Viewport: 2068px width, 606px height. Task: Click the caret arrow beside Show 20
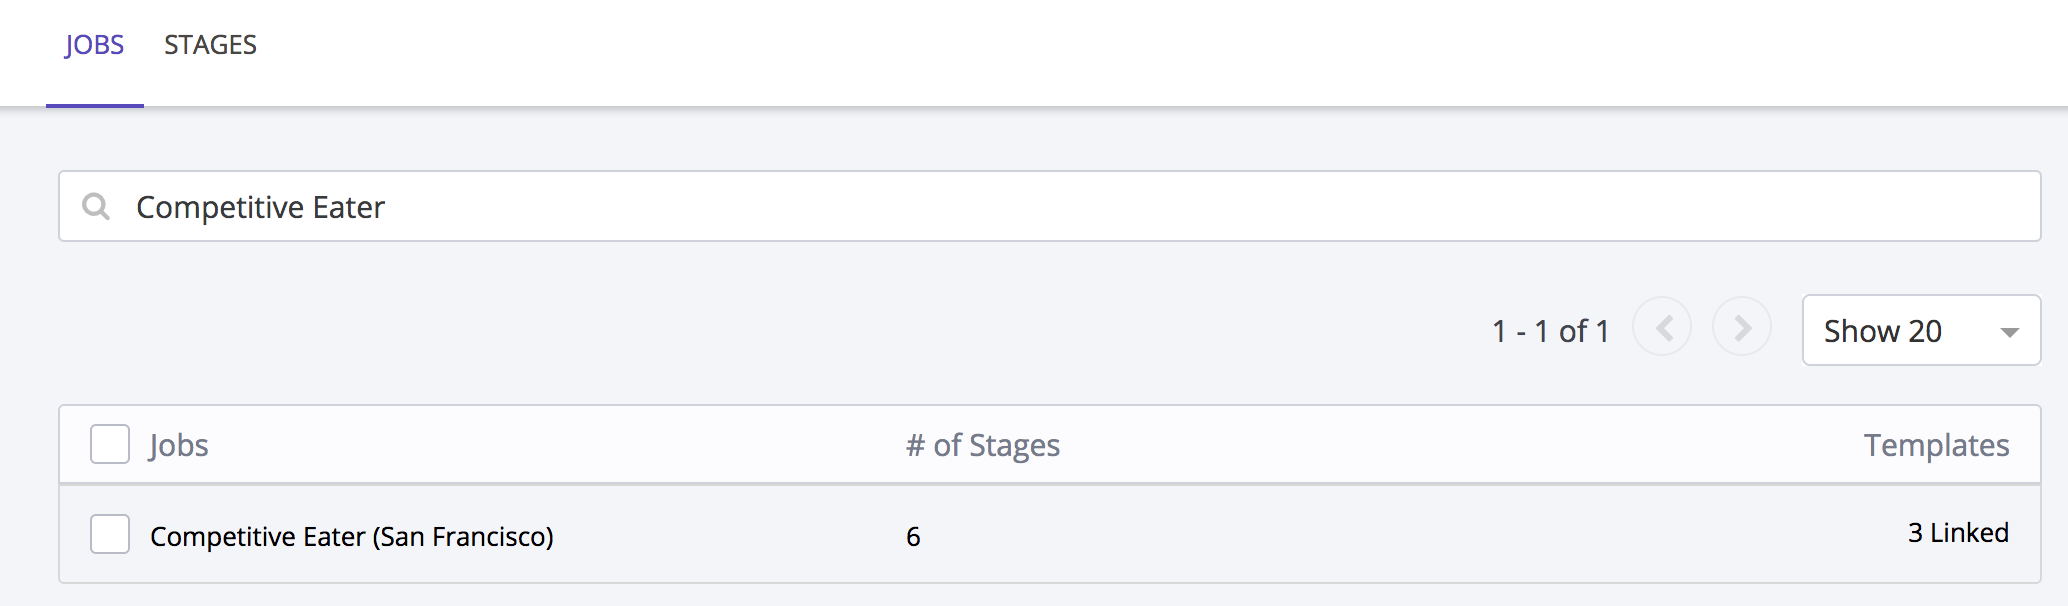click(x=2009, y=332)
